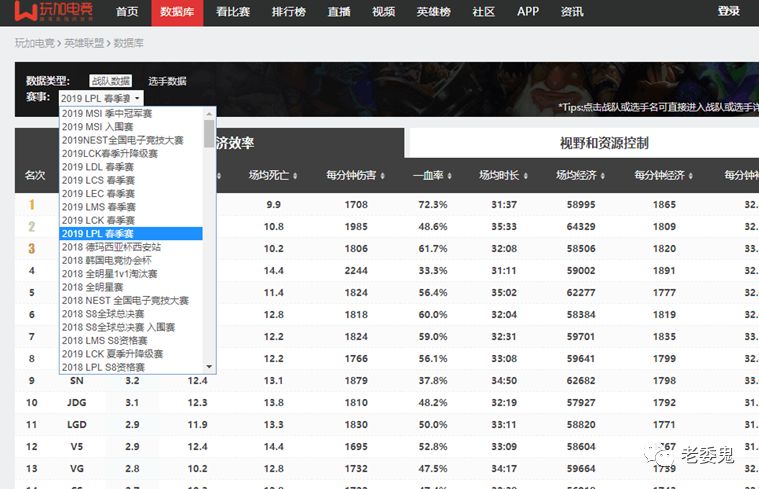Choose 2018 S8全球总决赛 入围赛 option
Image resolution: width=759 pixels, height=489 pixels.
coord(131,327)
